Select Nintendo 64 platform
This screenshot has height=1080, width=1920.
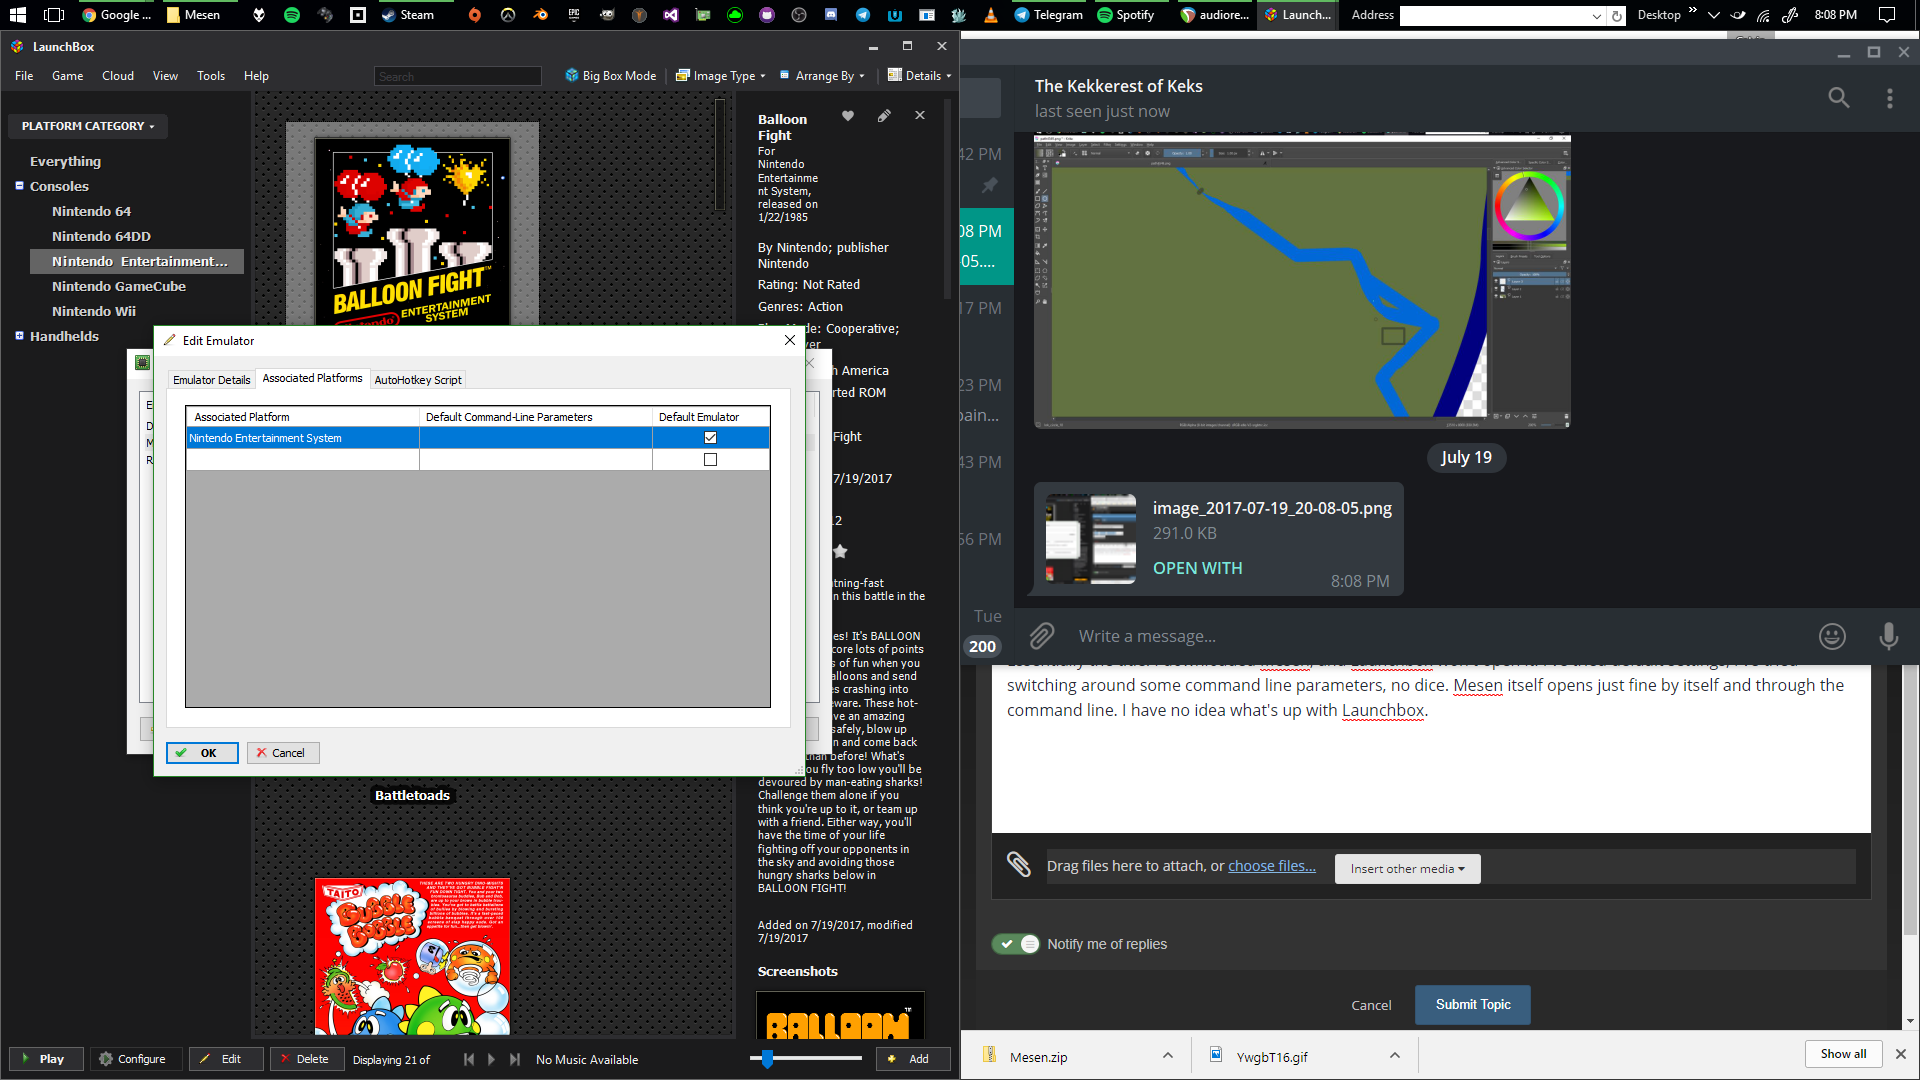point(91,211)
